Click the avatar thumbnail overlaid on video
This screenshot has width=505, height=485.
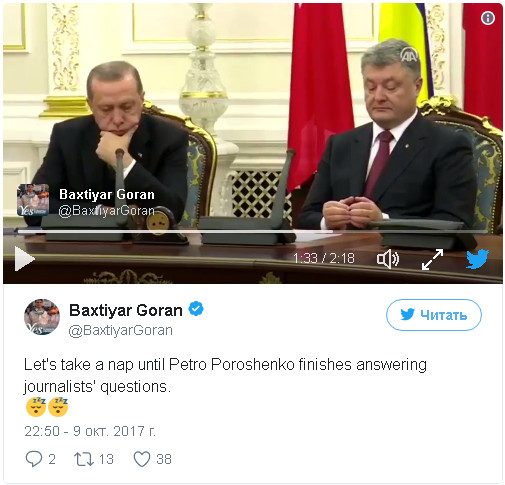click(33, 200)
